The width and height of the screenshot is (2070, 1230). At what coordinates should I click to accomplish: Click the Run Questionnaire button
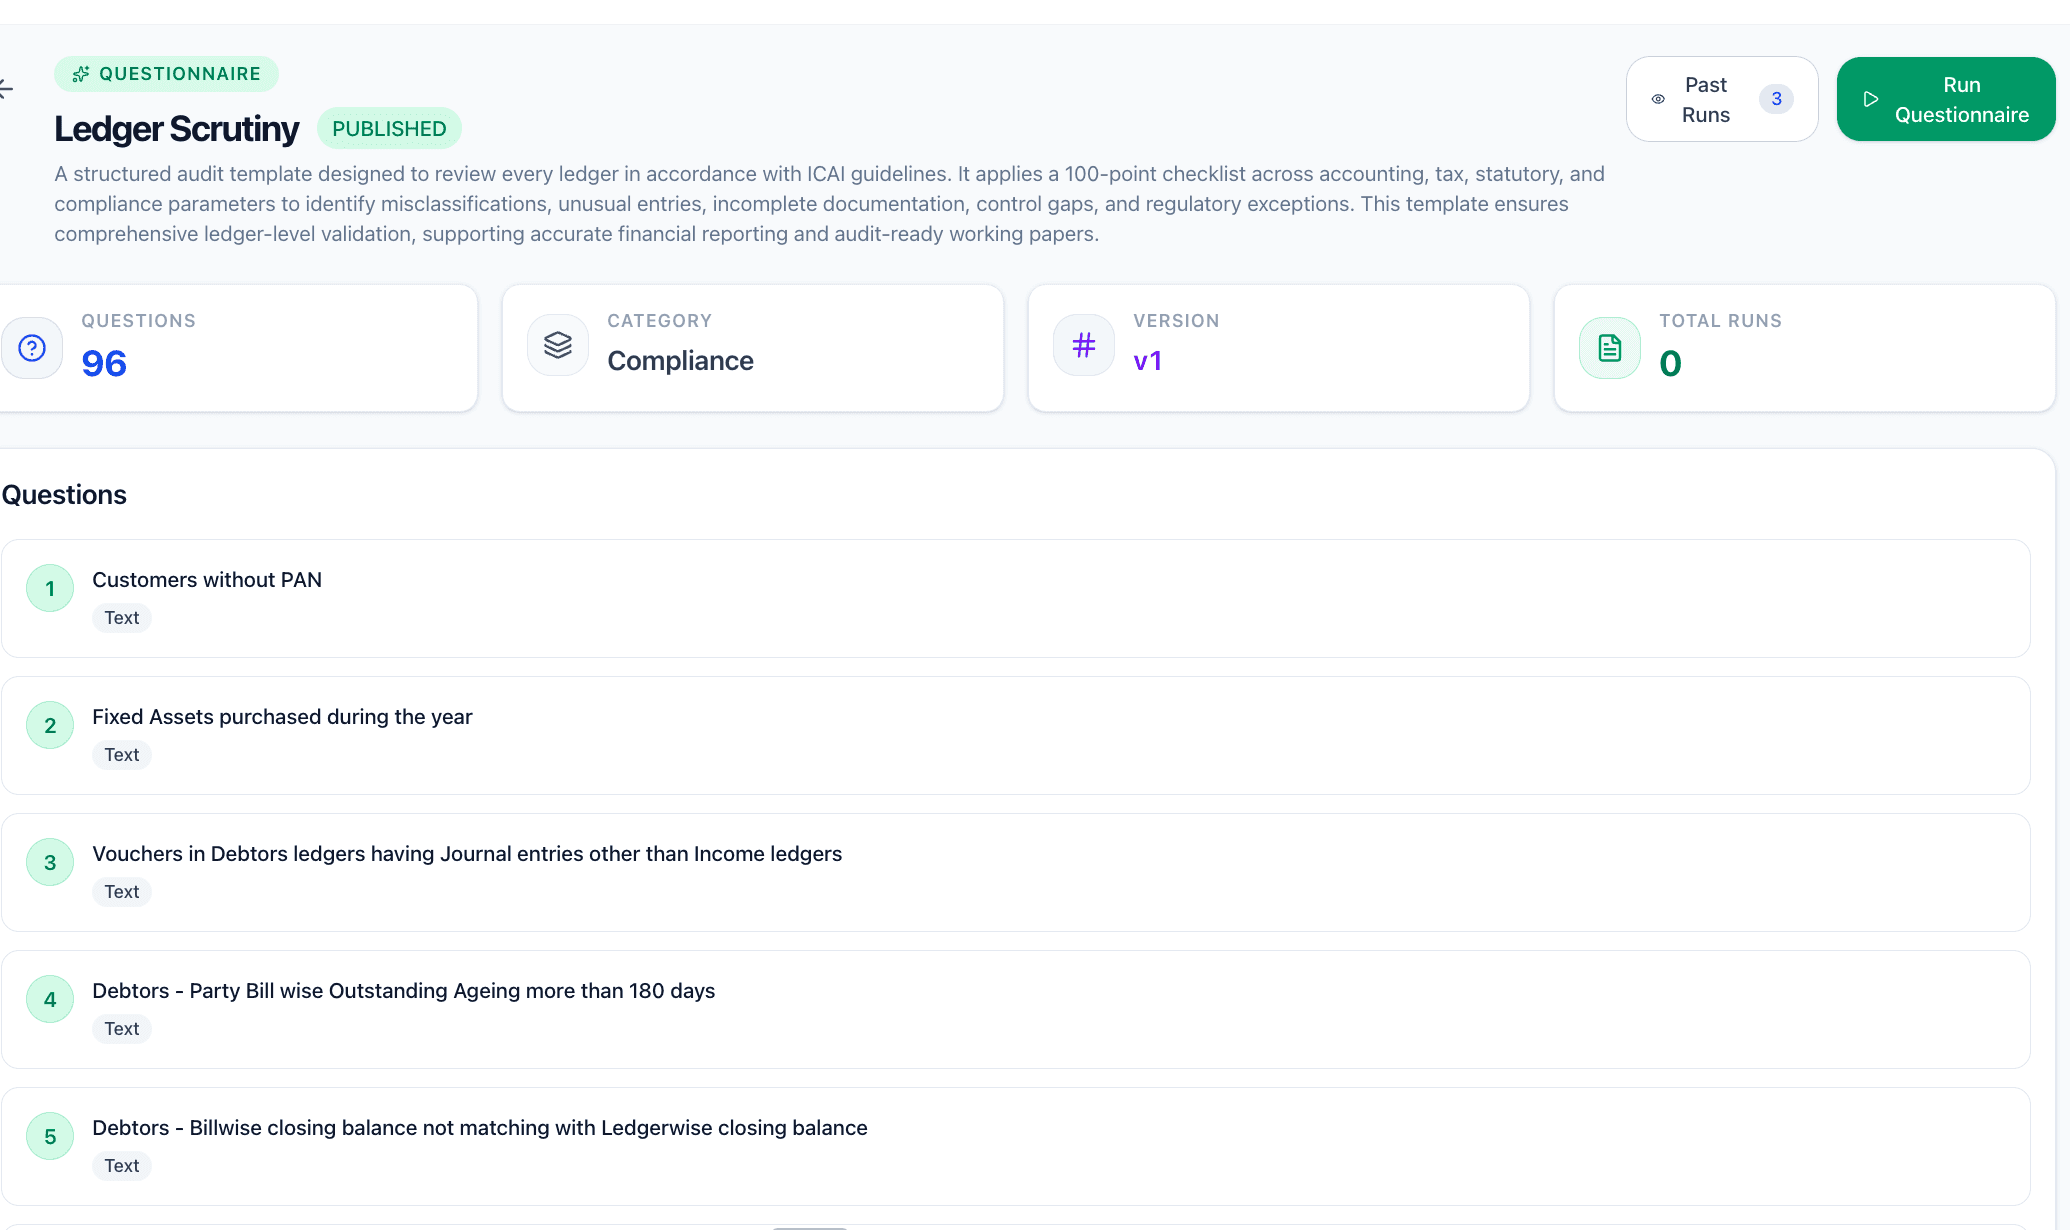pos(1946,99)
